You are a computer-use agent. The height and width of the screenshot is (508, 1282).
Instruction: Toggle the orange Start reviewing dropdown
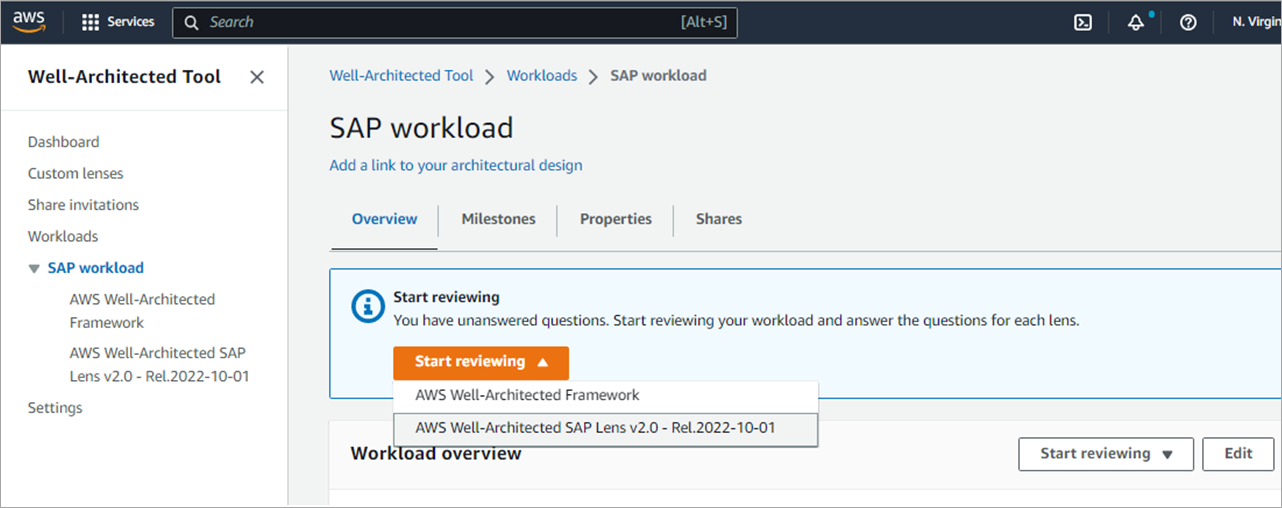[481, 362]
